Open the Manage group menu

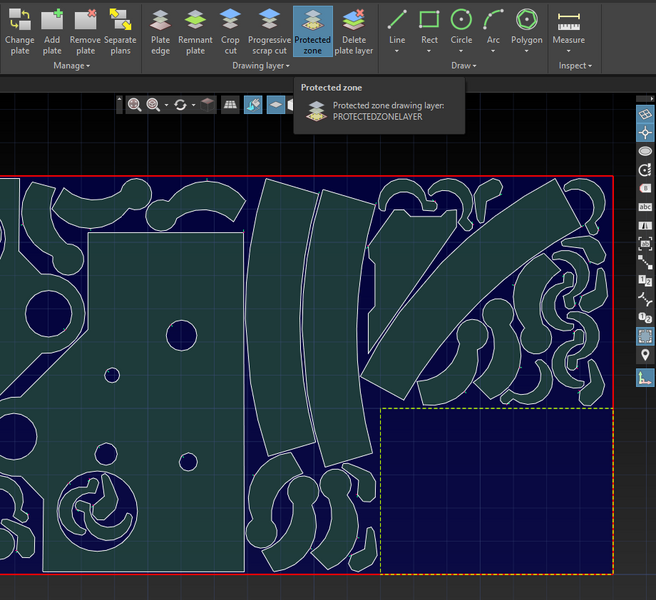(71, 66)
